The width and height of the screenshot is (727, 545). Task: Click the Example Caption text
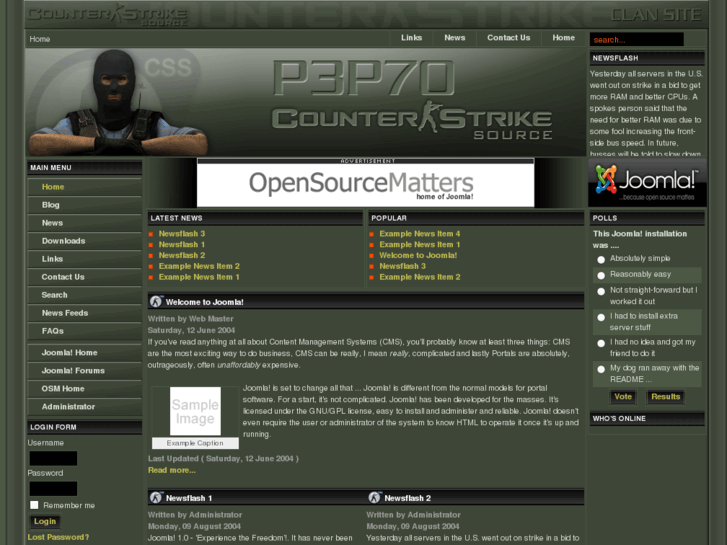(195, 443)
